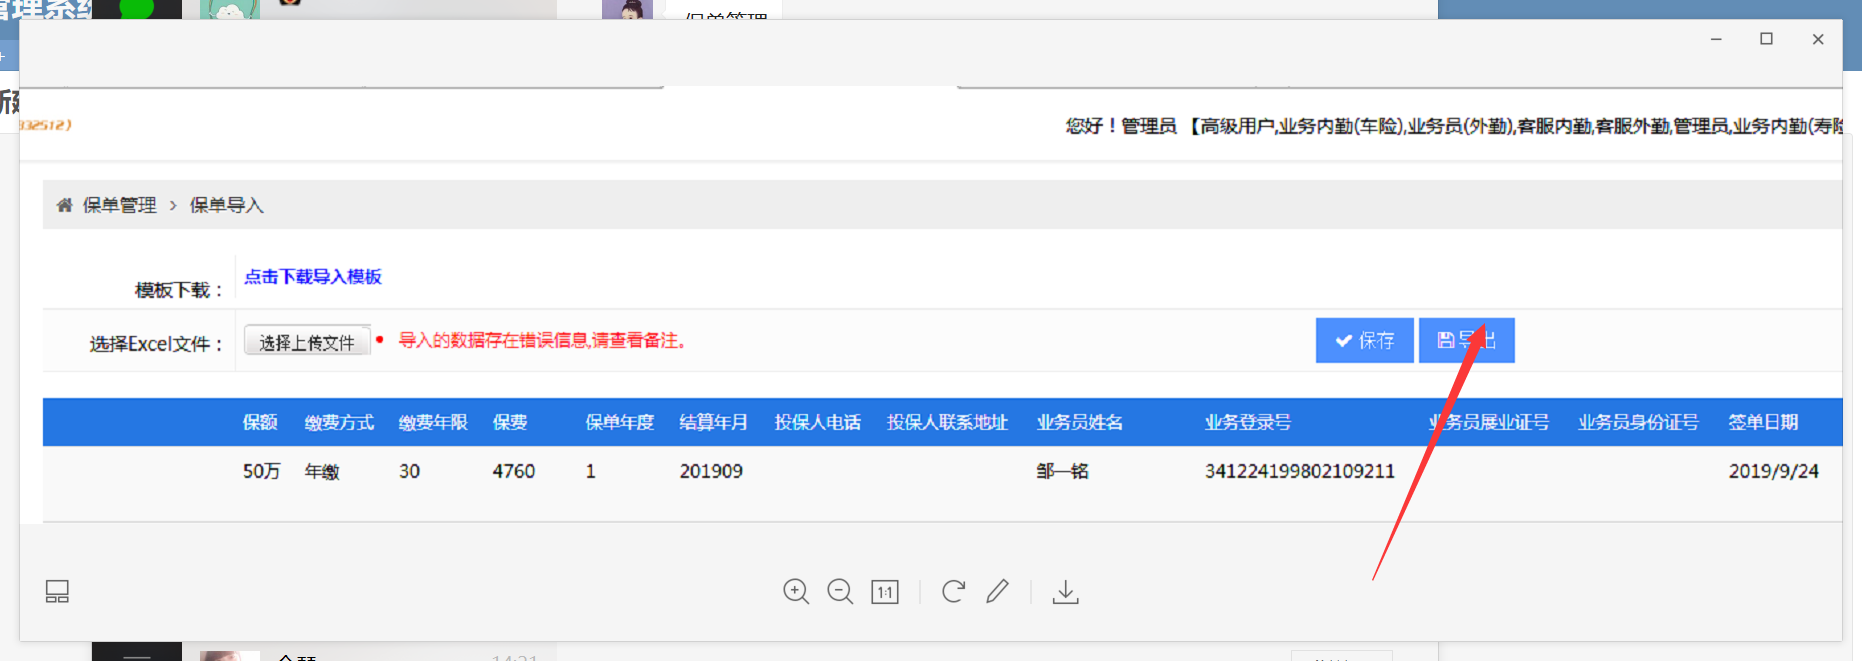The width and height of the screenshot is (1862, 661).
Task: Close the image viewer window
Action: (x=1818, y=39)
